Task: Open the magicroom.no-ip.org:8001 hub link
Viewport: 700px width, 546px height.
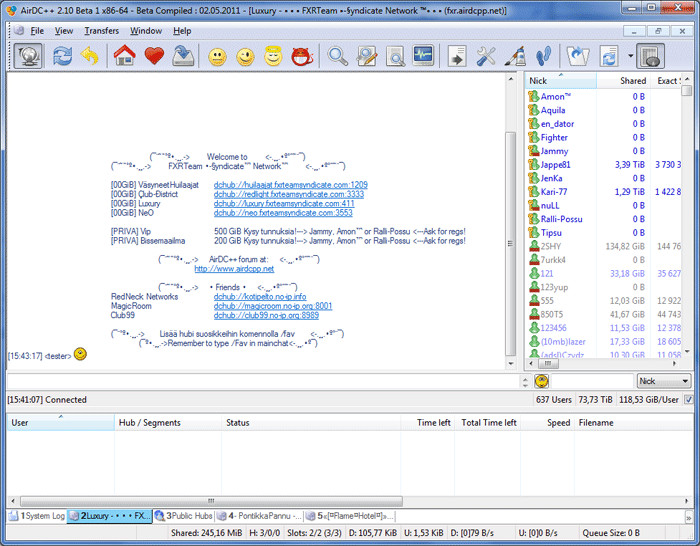Action: click(x=273, y=306)
